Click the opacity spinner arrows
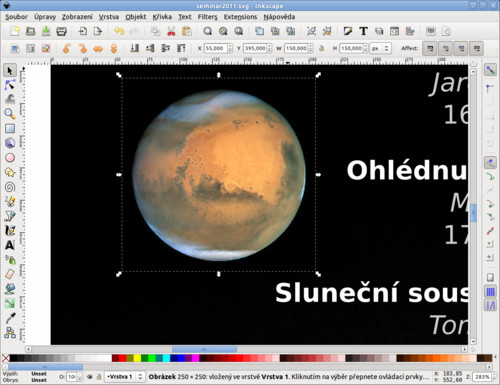The image size is (500, 385). click(x=79, y=377)
